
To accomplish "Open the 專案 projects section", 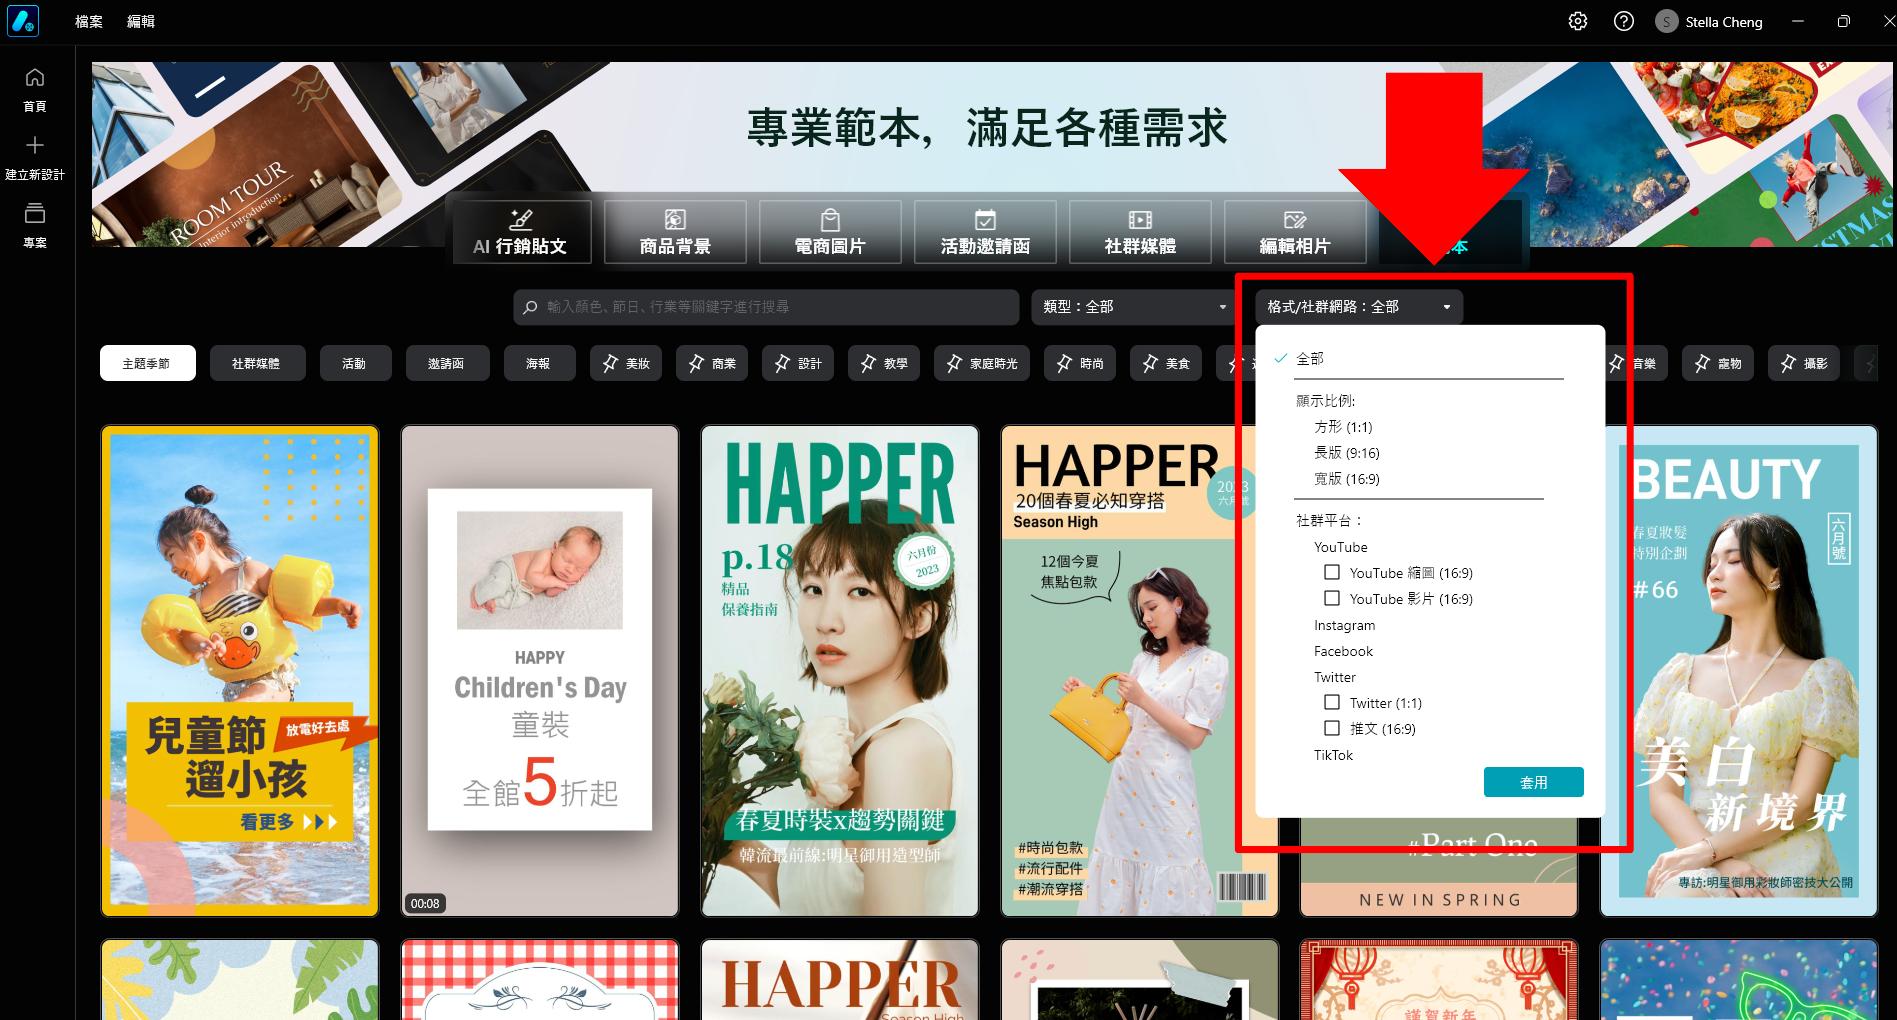I will 35,226.
